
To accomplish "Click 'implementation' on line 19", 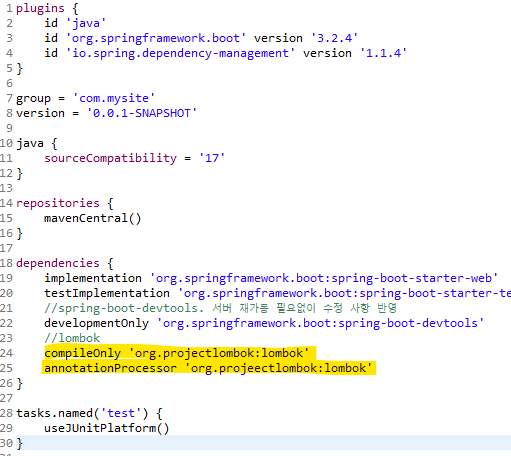I will (93, 278).
